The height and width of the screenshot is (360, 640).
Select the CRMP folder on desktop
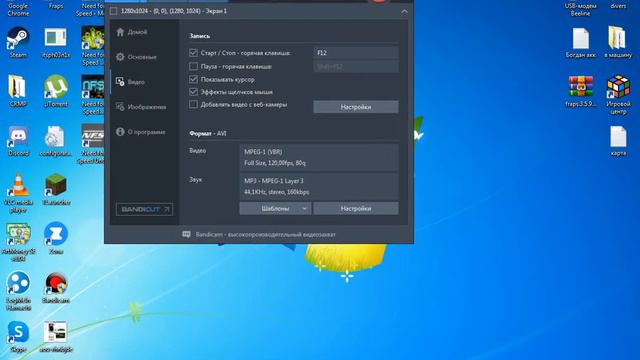tap(18, 91)
